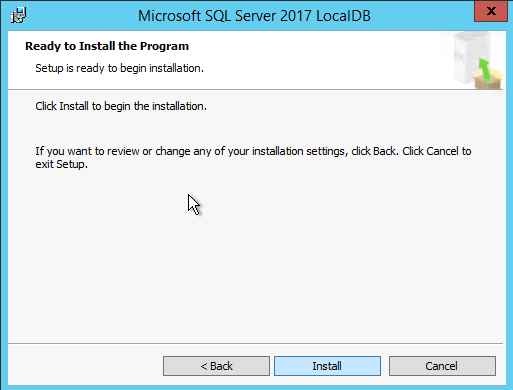Click the green upward arrow graphic
Viewport: 513px width, 390px height.
tap(484, 69)
